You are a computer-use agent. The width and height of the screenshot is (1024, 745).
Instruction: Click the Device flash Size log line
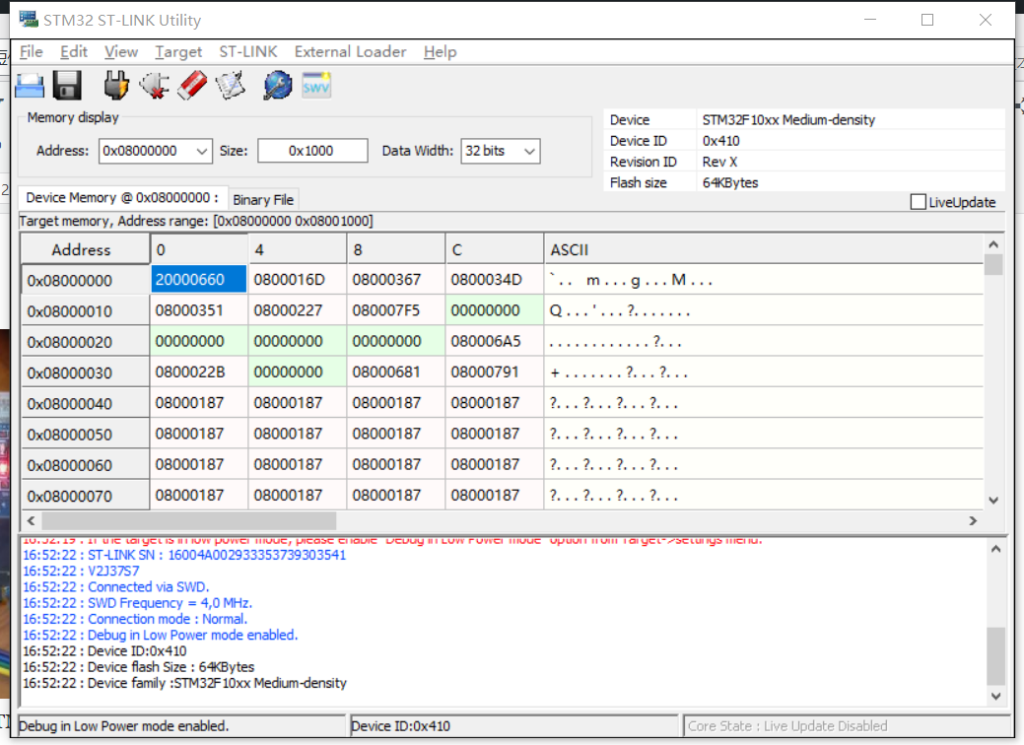coord(138,667)
